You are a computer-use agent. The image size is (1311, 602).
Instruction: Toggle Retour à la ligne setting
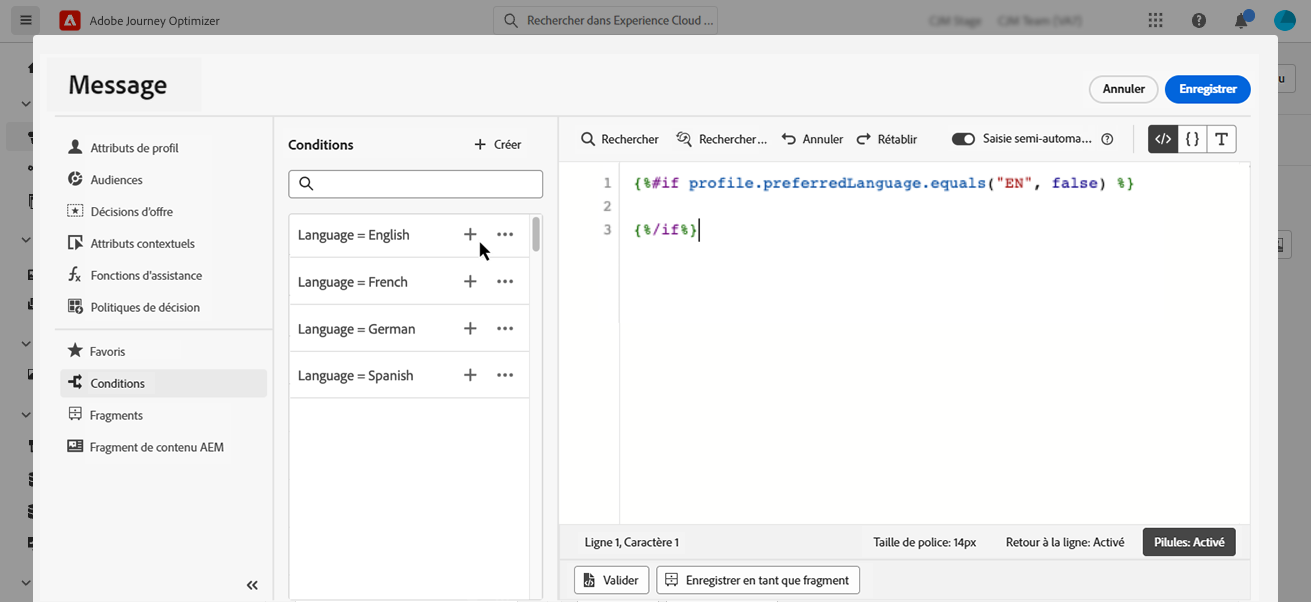1065,542
